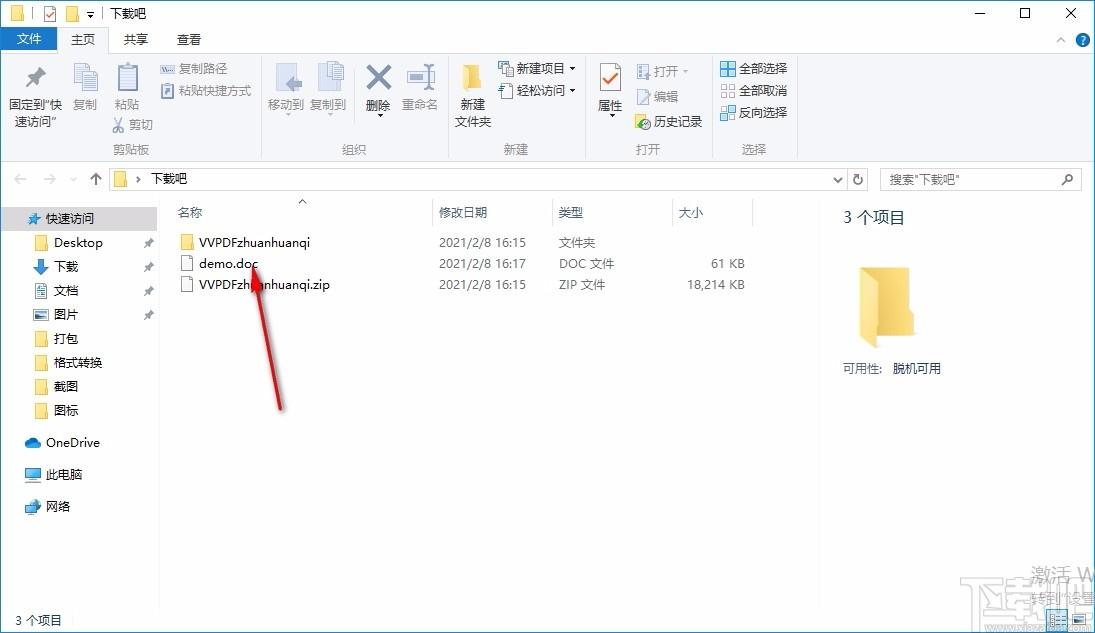Click the Pin to Quick access icon
The width and height of the screenshot is (1095, 633).
pyautogui.click(x=35, y=78)
